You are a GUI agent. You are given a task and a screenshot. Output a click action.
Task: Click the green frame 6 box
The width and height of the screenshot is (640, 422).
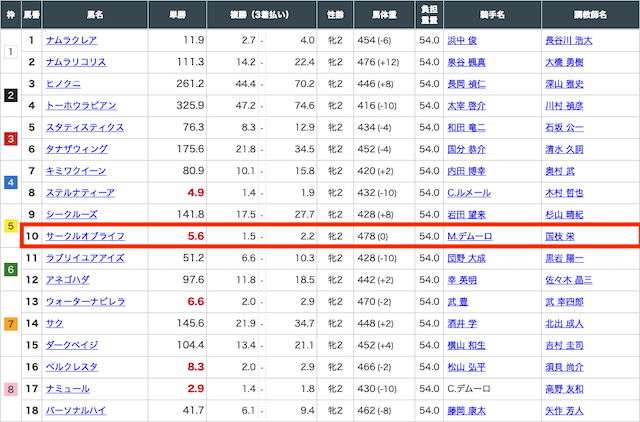(x=10, y=269)
